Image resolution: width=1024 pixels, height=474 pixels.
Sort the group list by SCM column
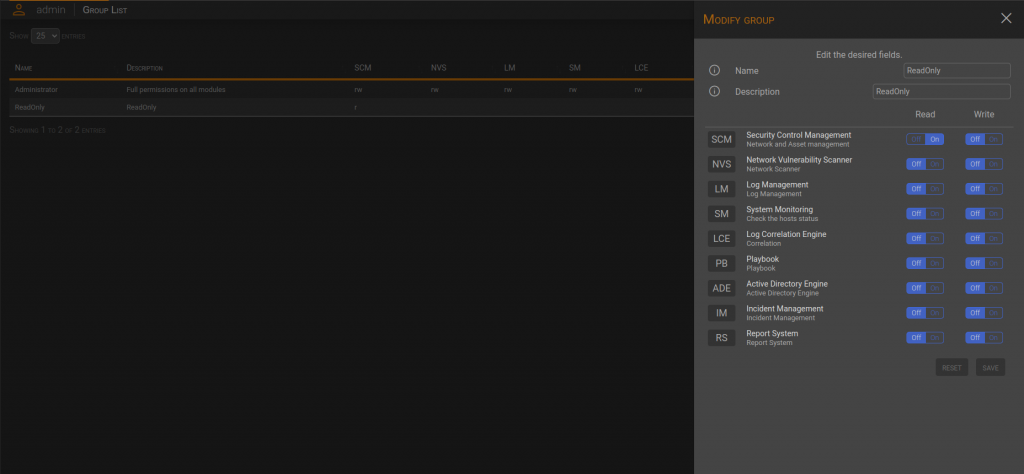362,68
